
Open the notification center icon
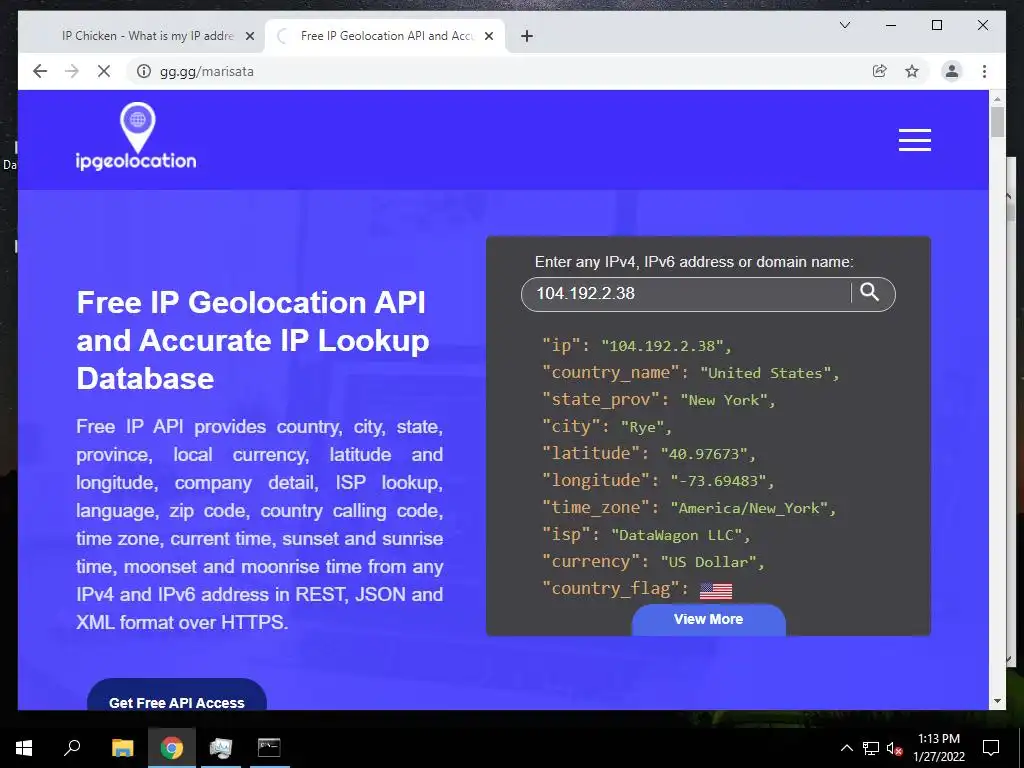pos(991,748)
